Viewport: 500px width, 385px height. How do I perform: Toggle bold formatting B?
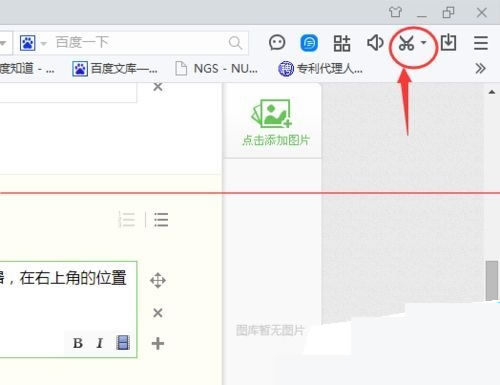pyautogui.click(x=78, y=343)
